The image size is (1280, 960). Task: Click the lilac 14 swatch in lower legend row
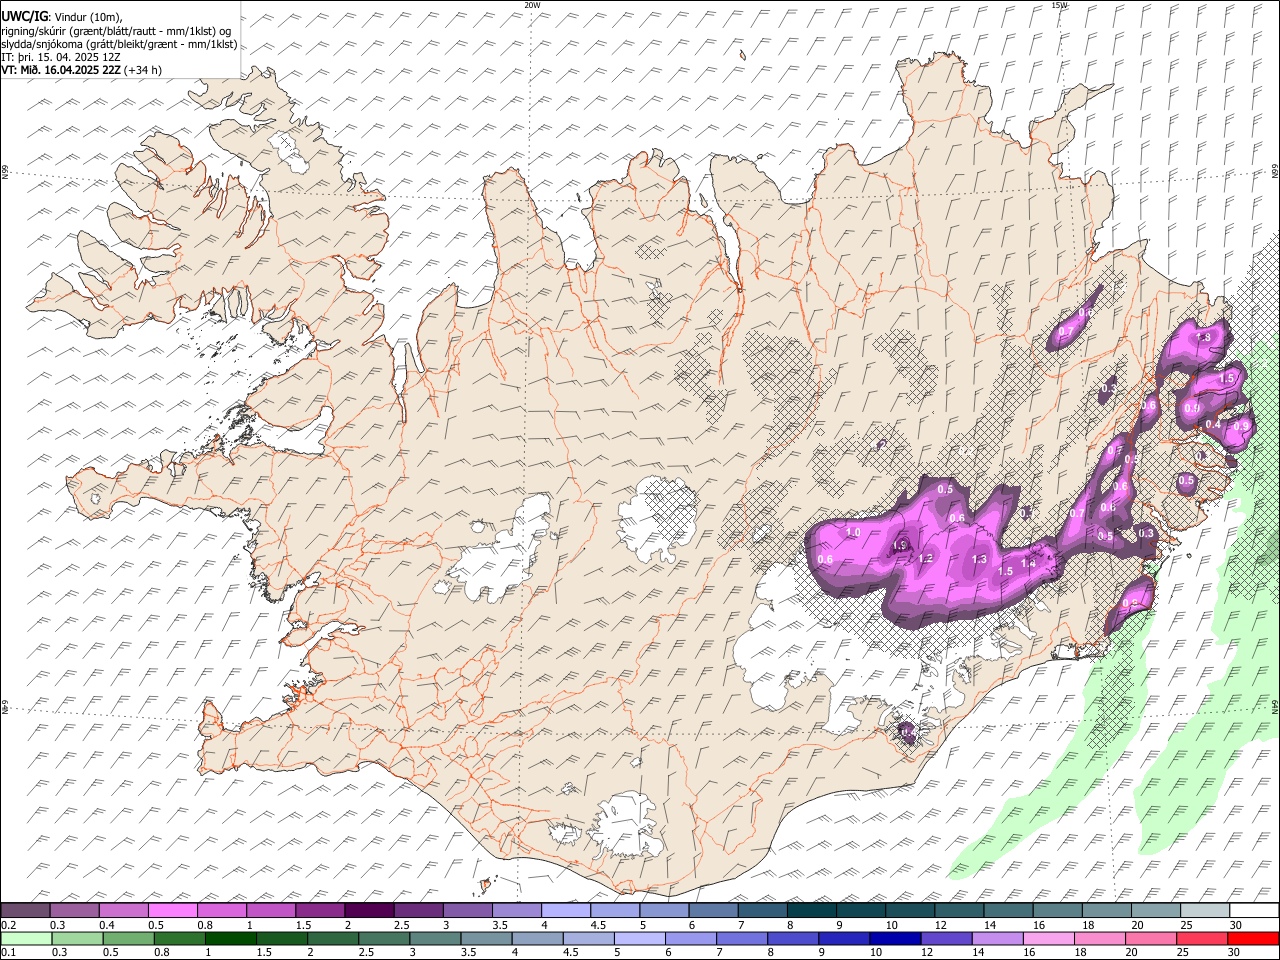point(997,938)
